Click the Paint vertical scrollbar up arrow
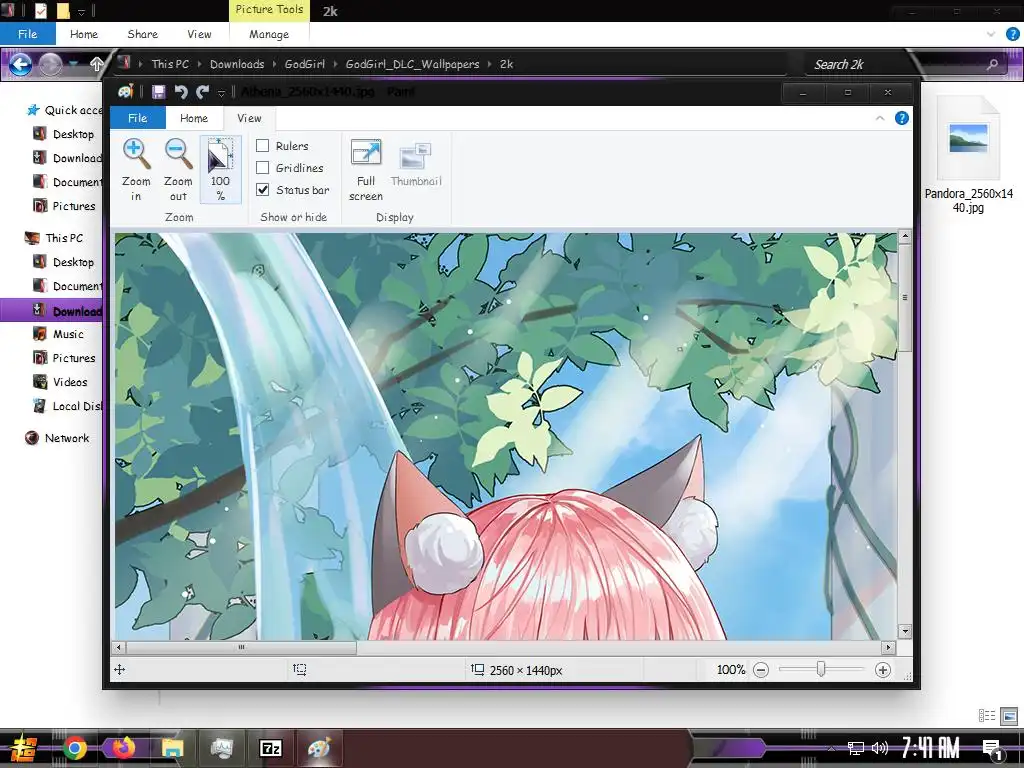Screen dimensions: 1024x768 (904, 237)
